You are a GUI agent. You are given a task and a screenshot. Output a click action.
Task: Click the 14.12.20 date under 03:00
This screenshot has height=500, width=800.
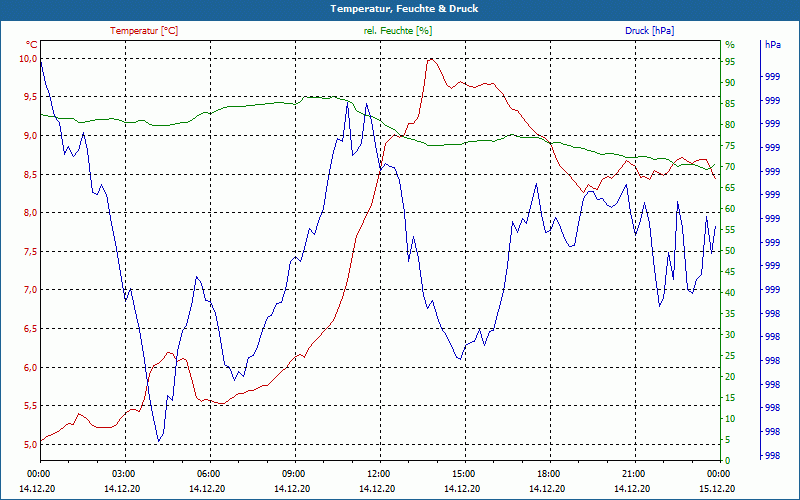click(x=122, y=488)
